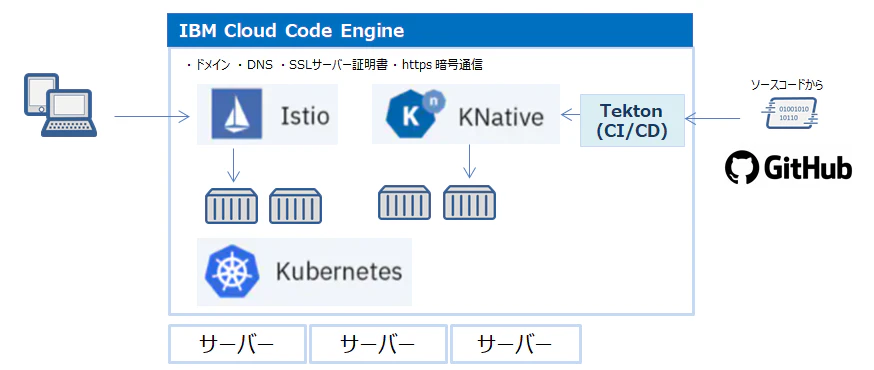
Task: Click the Istio text label
Action: tap(304, 116)
